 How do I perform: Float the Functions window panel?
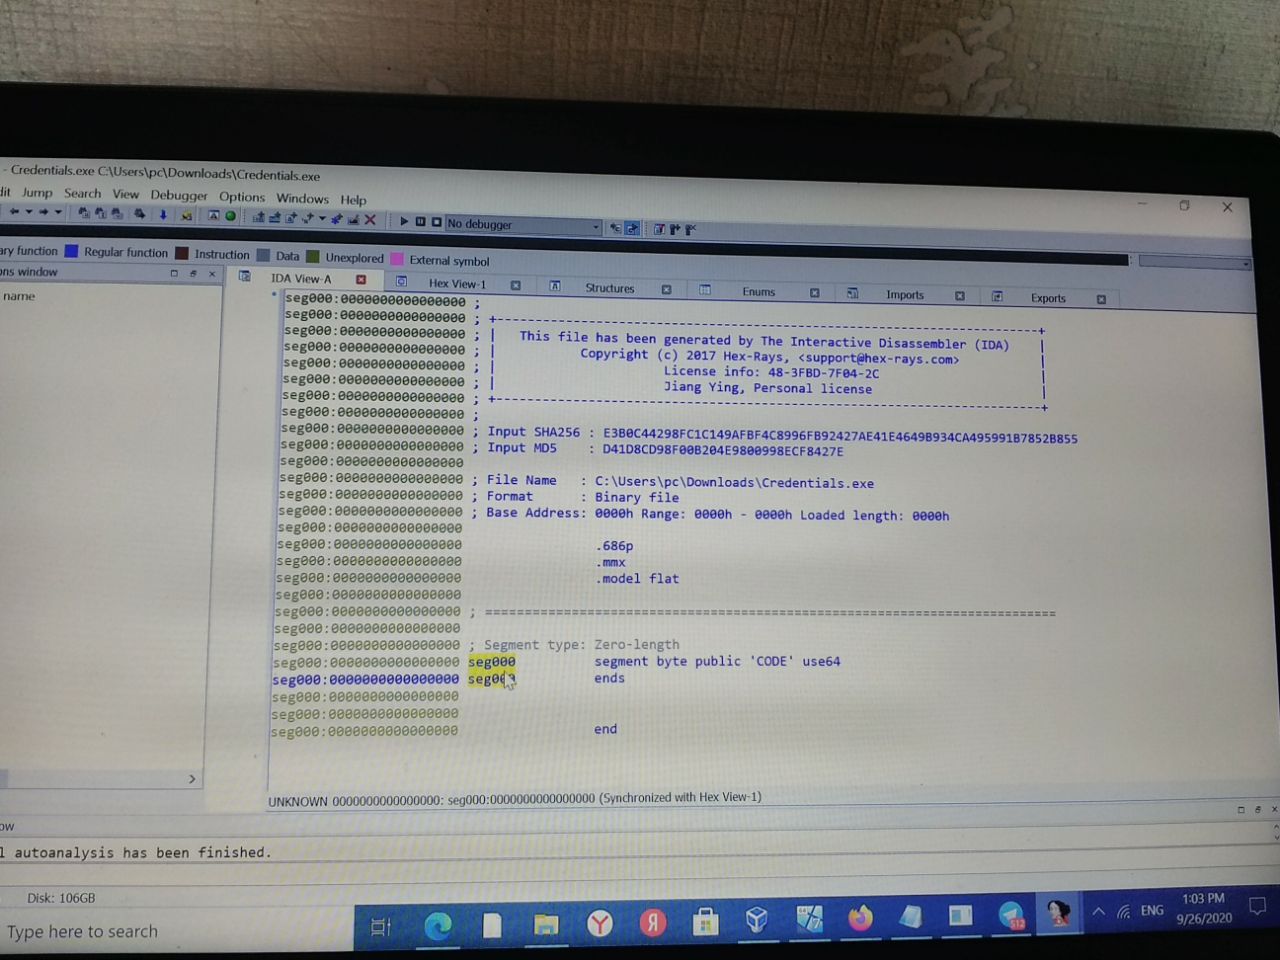(193, 273)
